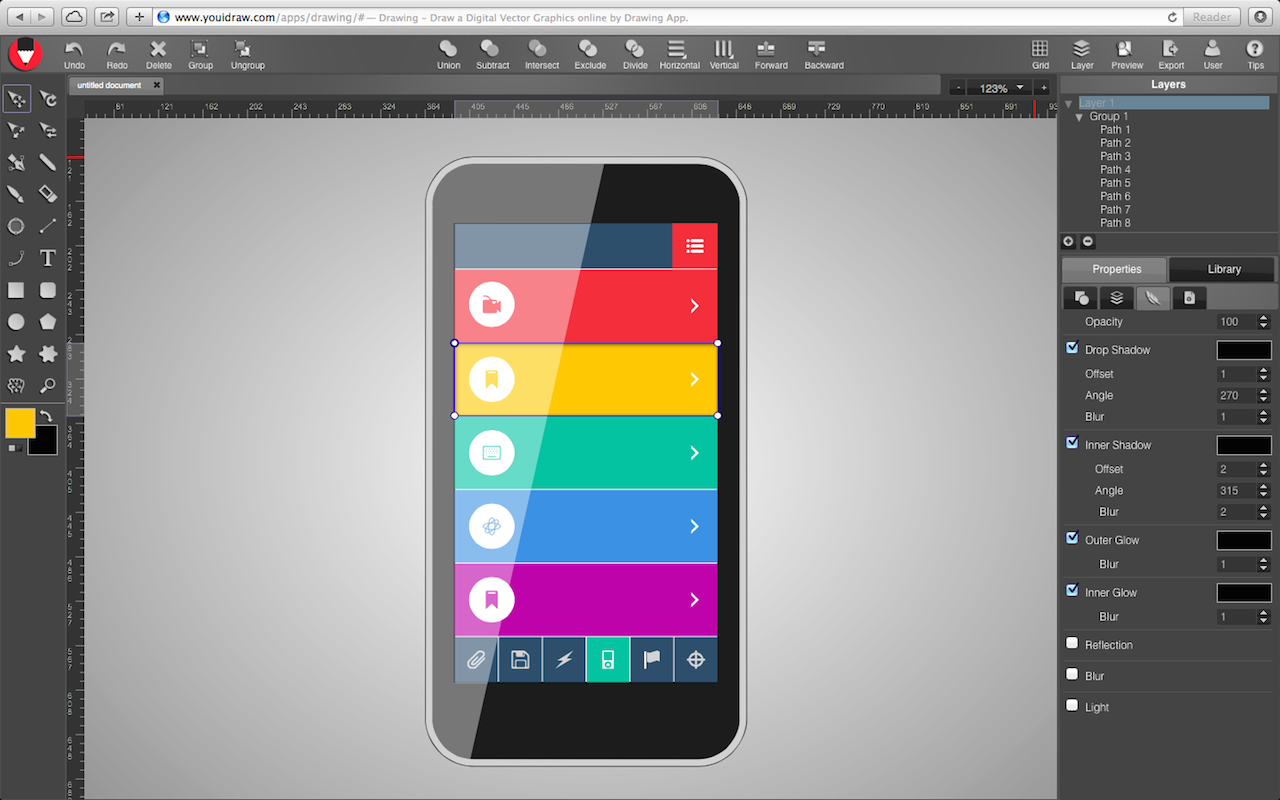Viewport: 1280px width, 800px height.
Task: Apply the Union path operation
Action: point(448,54)
